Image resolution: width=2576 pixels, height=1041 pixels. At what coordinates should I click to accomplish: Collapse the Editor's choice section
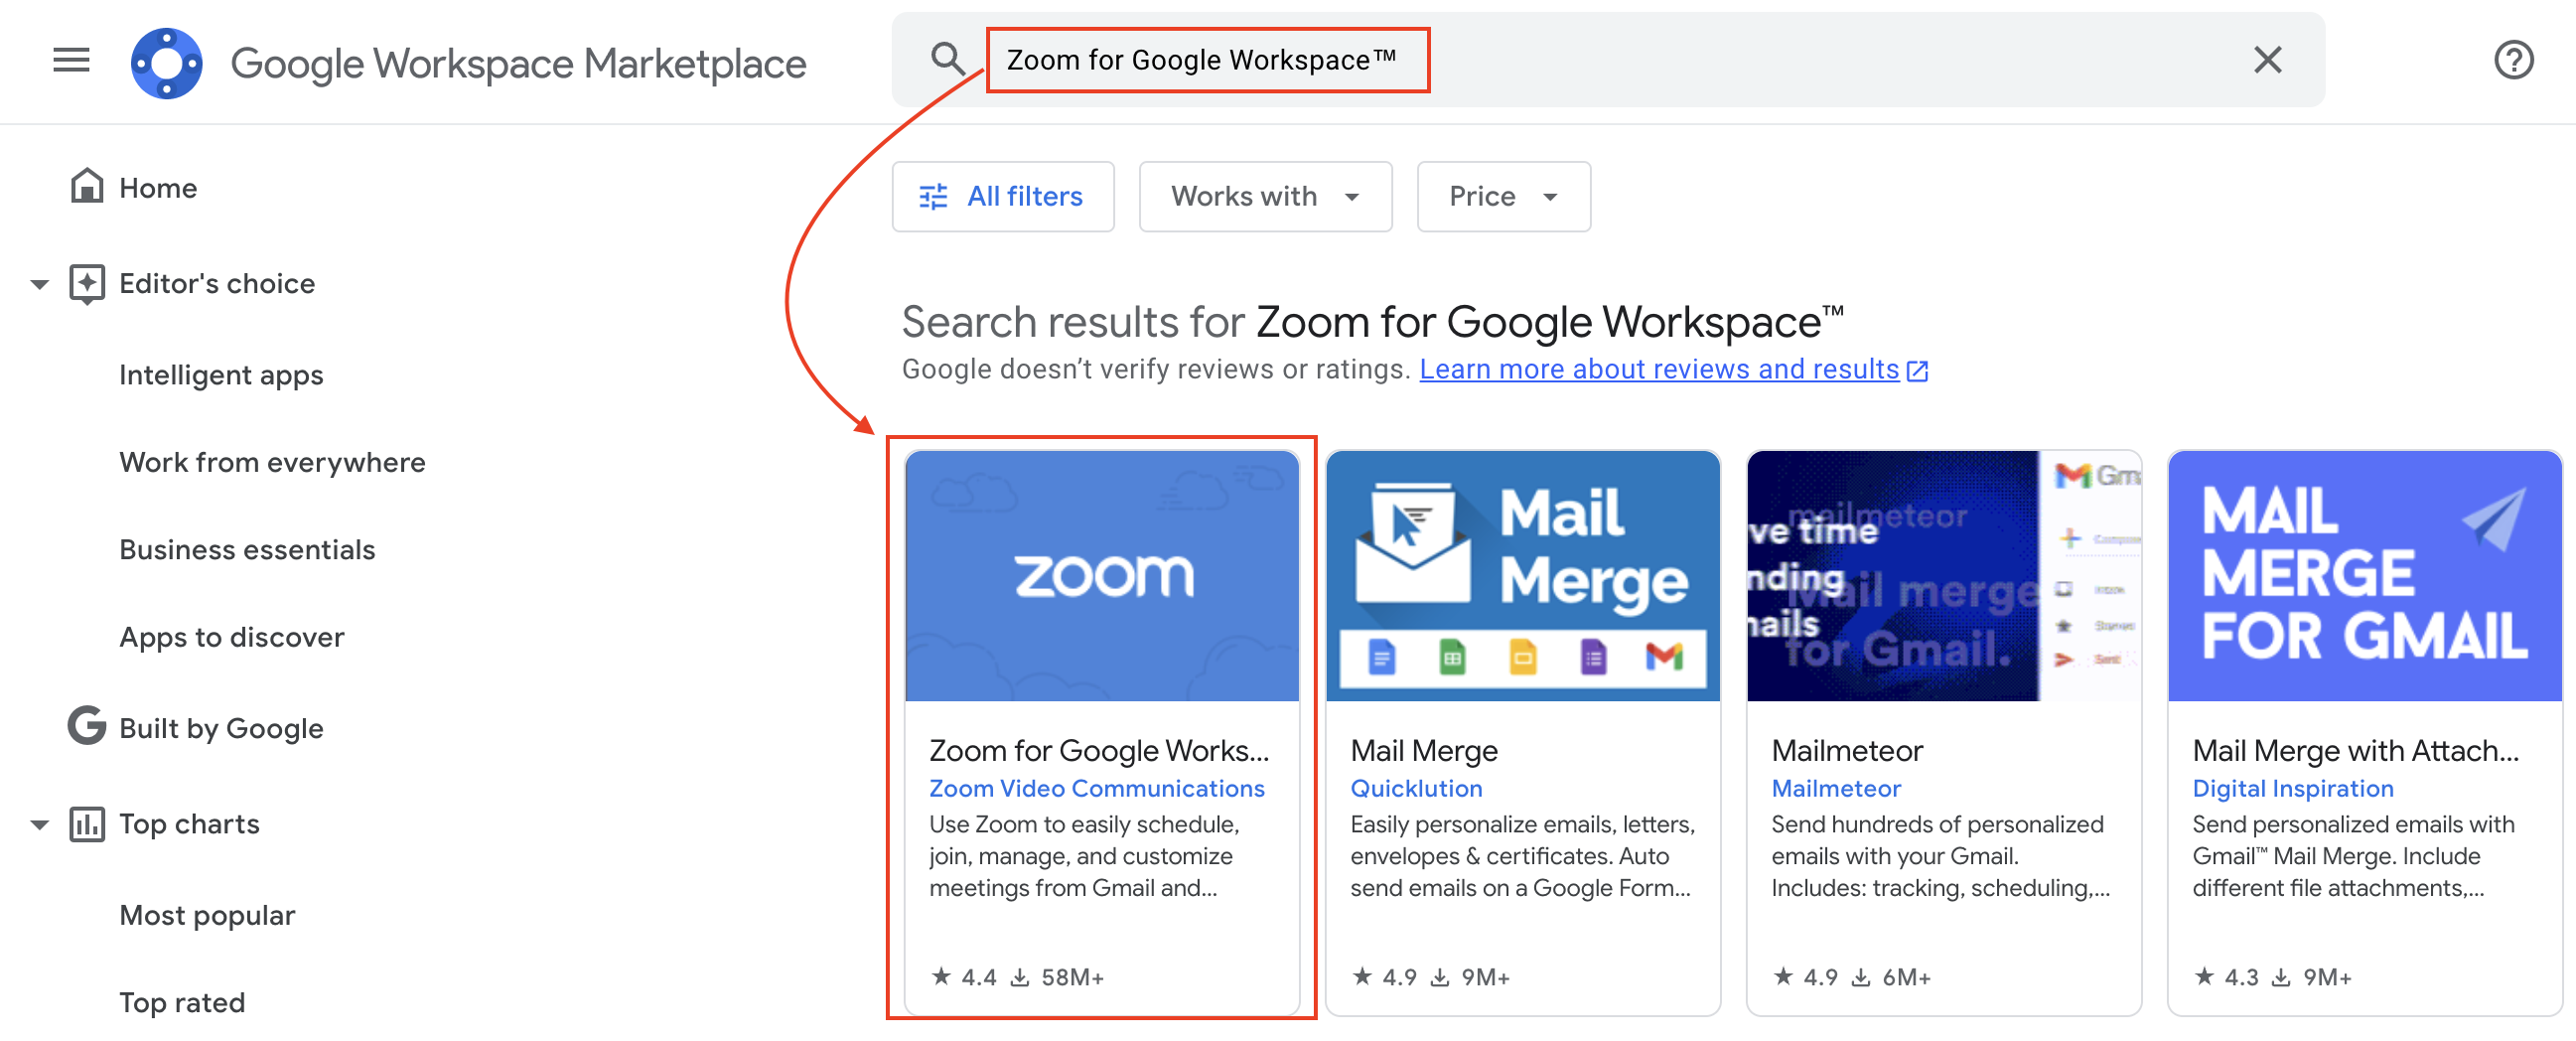pyautogui.click(x=38, y=284)
